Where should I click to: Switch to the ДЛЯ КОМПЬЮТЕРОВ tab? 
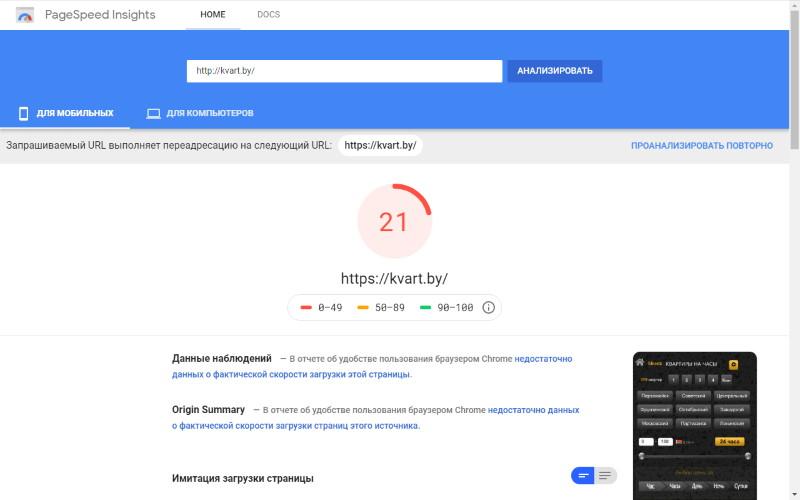[199, 113]
